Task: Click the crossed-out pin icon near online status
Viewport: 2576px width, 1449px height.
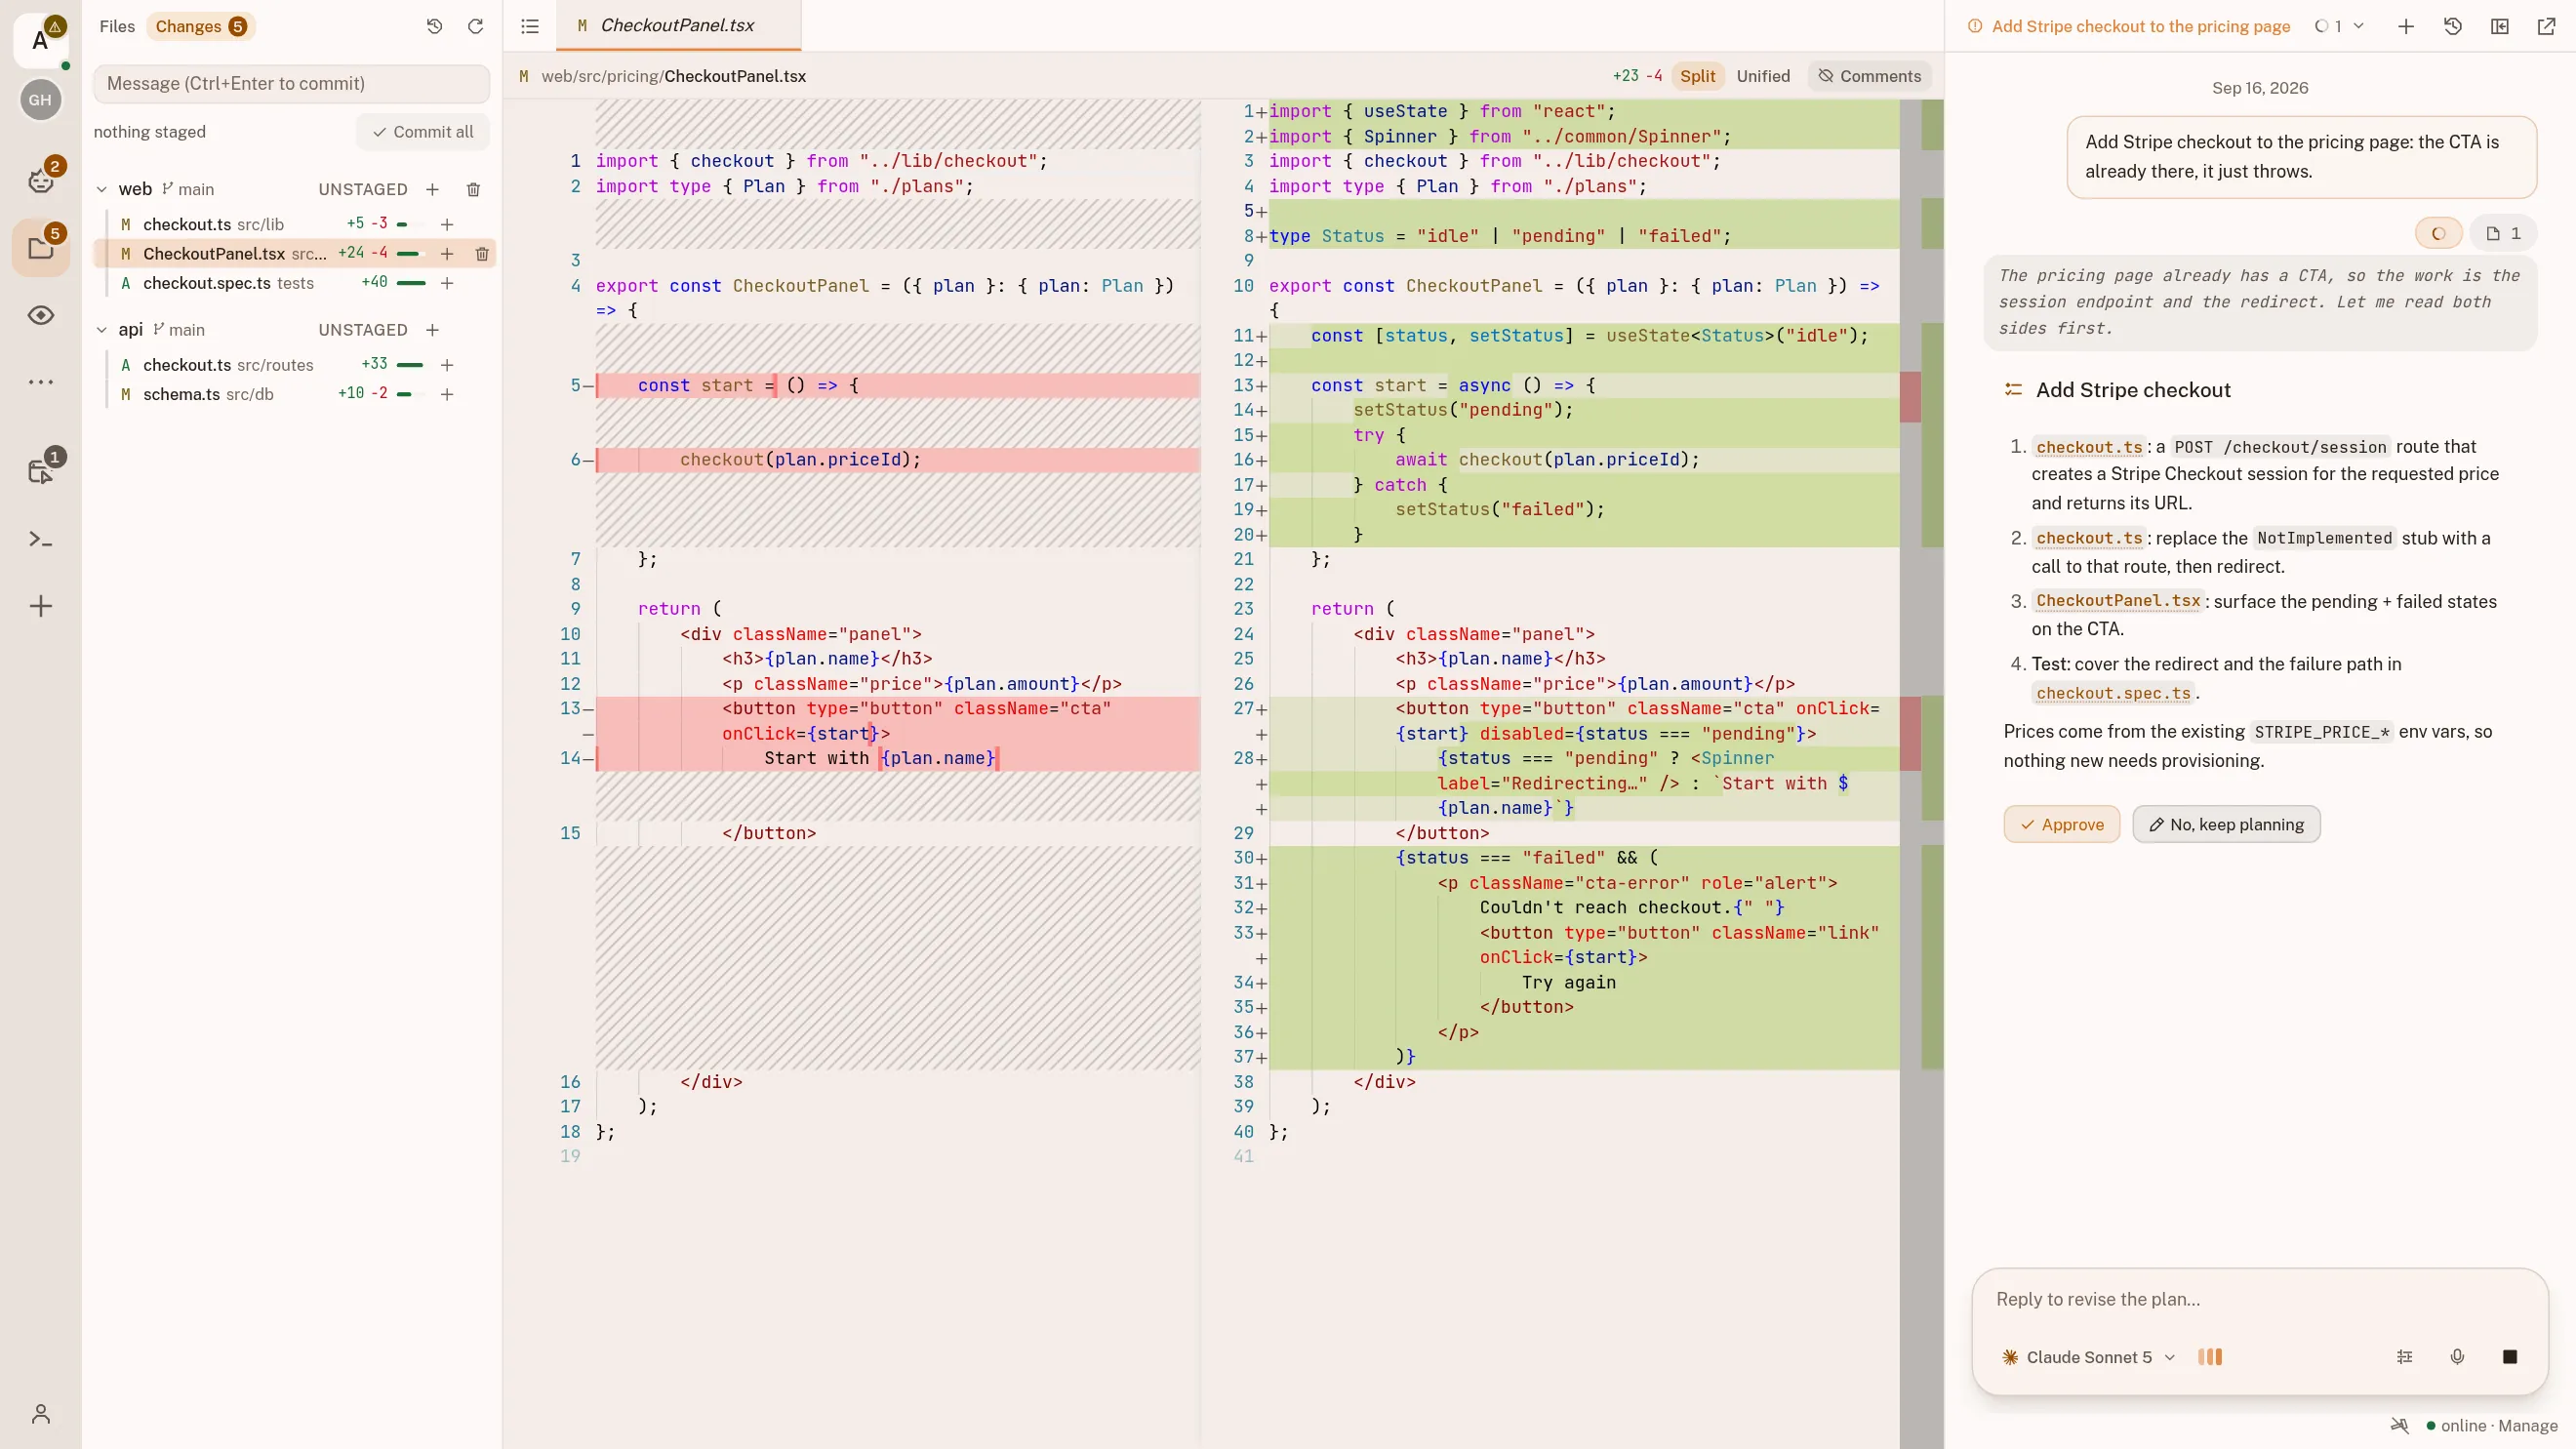Action: click(x=2399, y=1426)
